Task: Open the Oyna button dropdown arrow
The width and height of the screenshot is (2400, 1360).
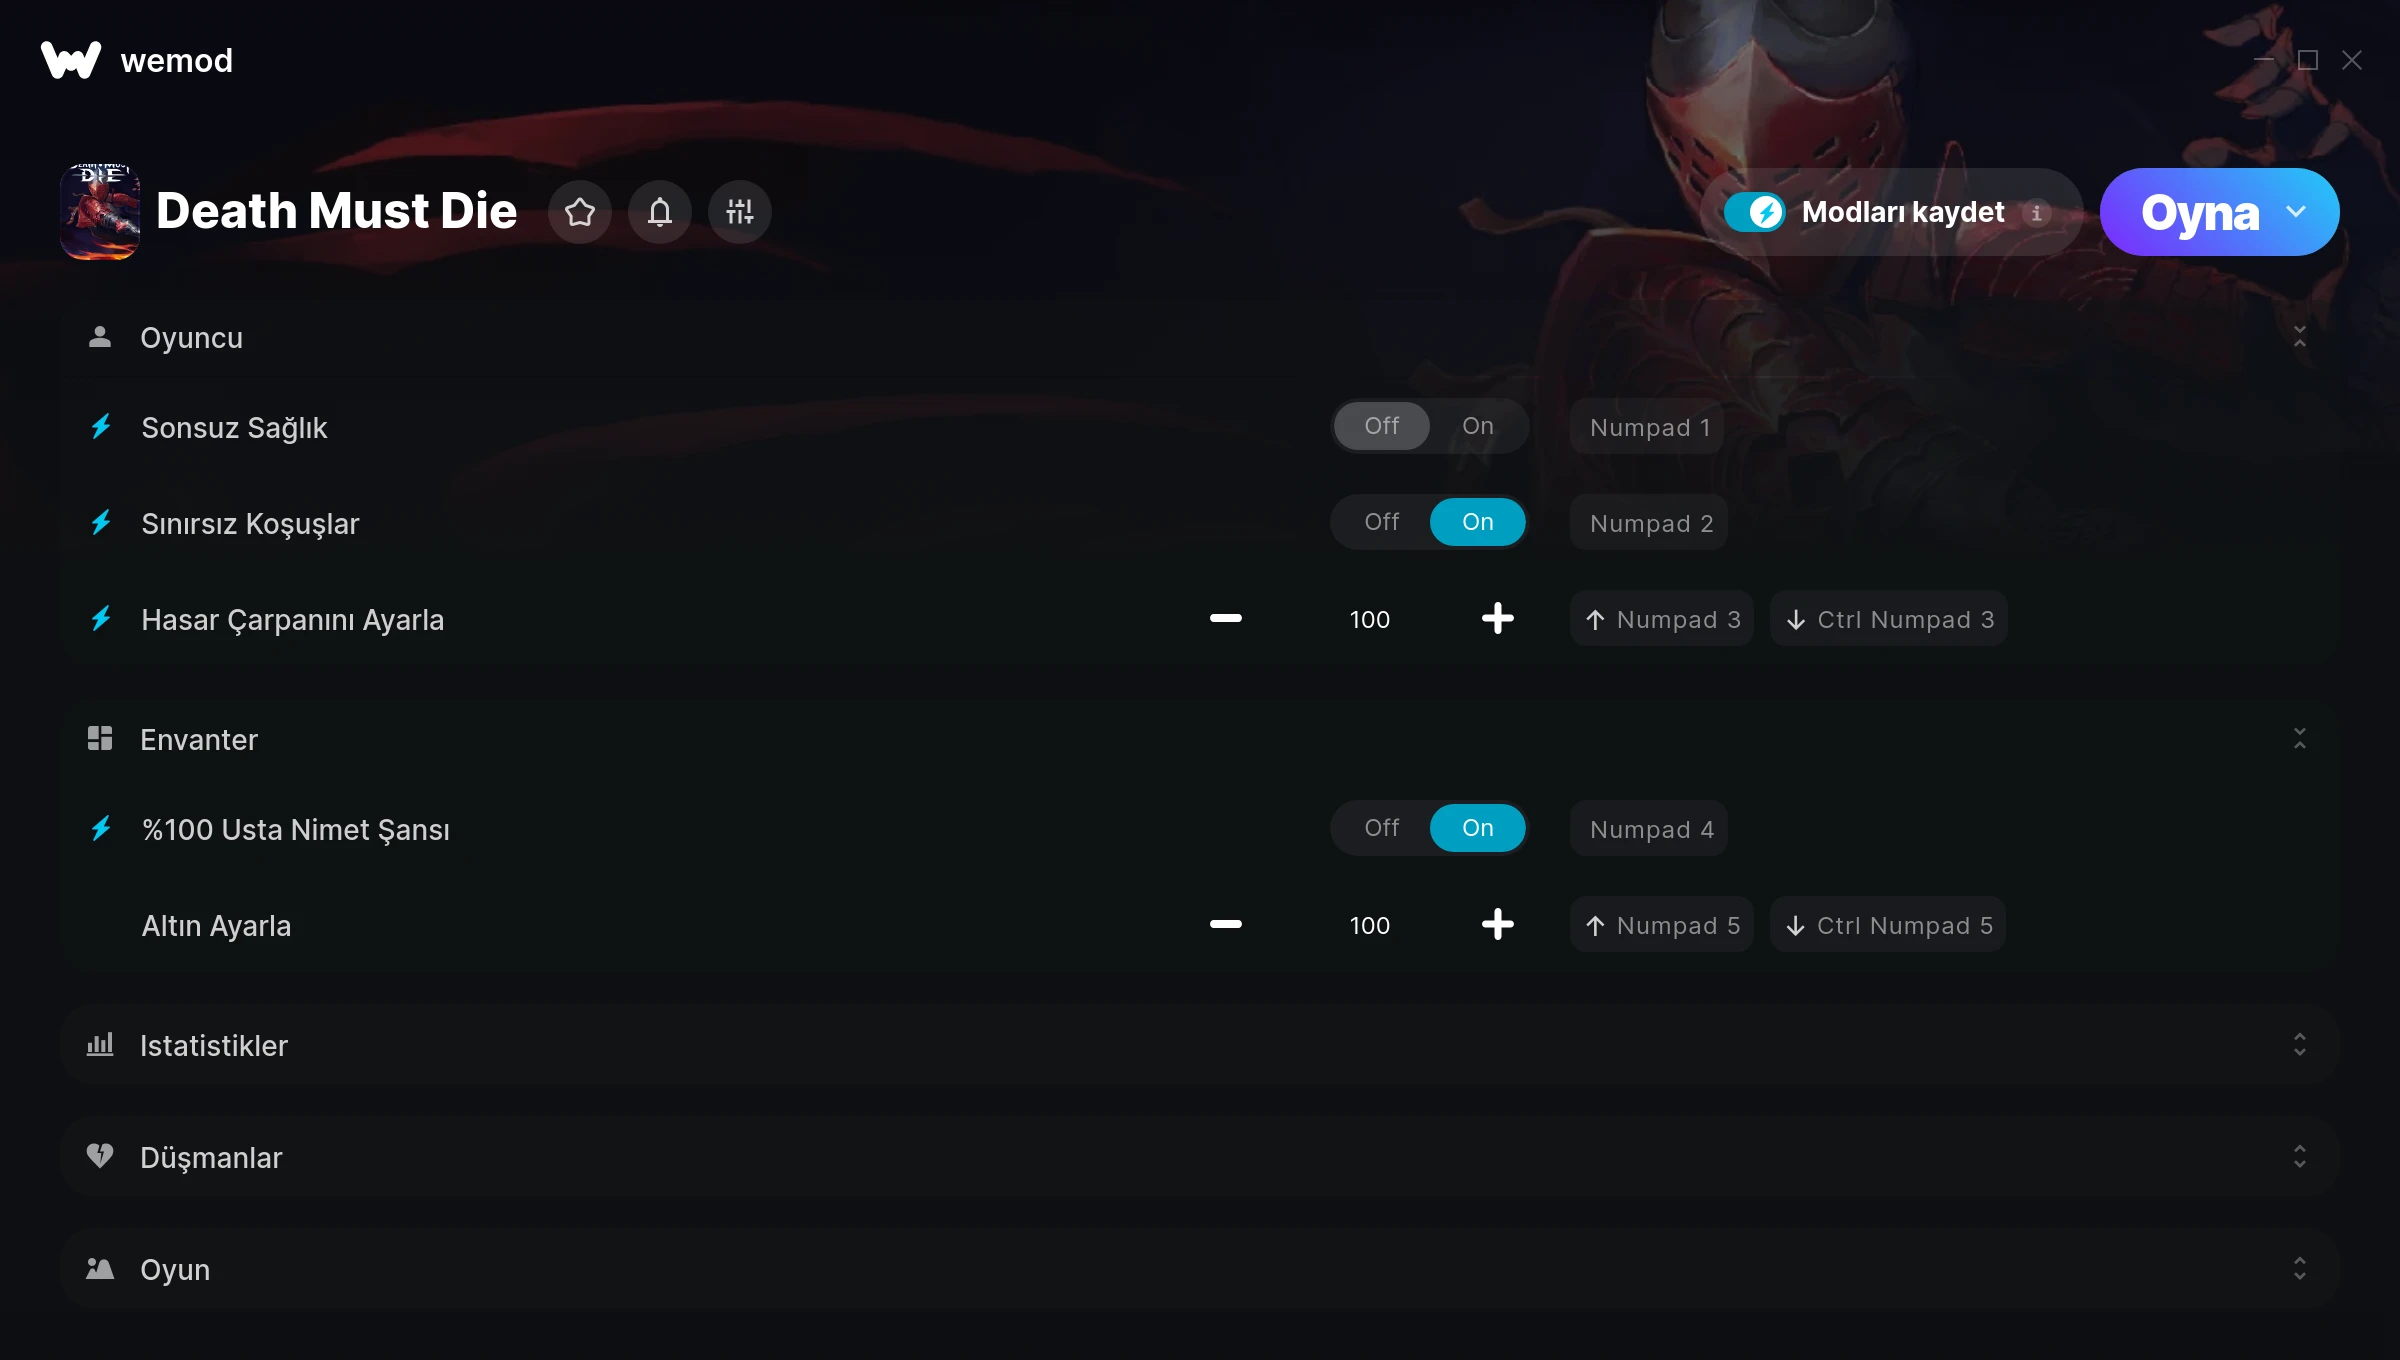Action: (x=2296, y=212)
